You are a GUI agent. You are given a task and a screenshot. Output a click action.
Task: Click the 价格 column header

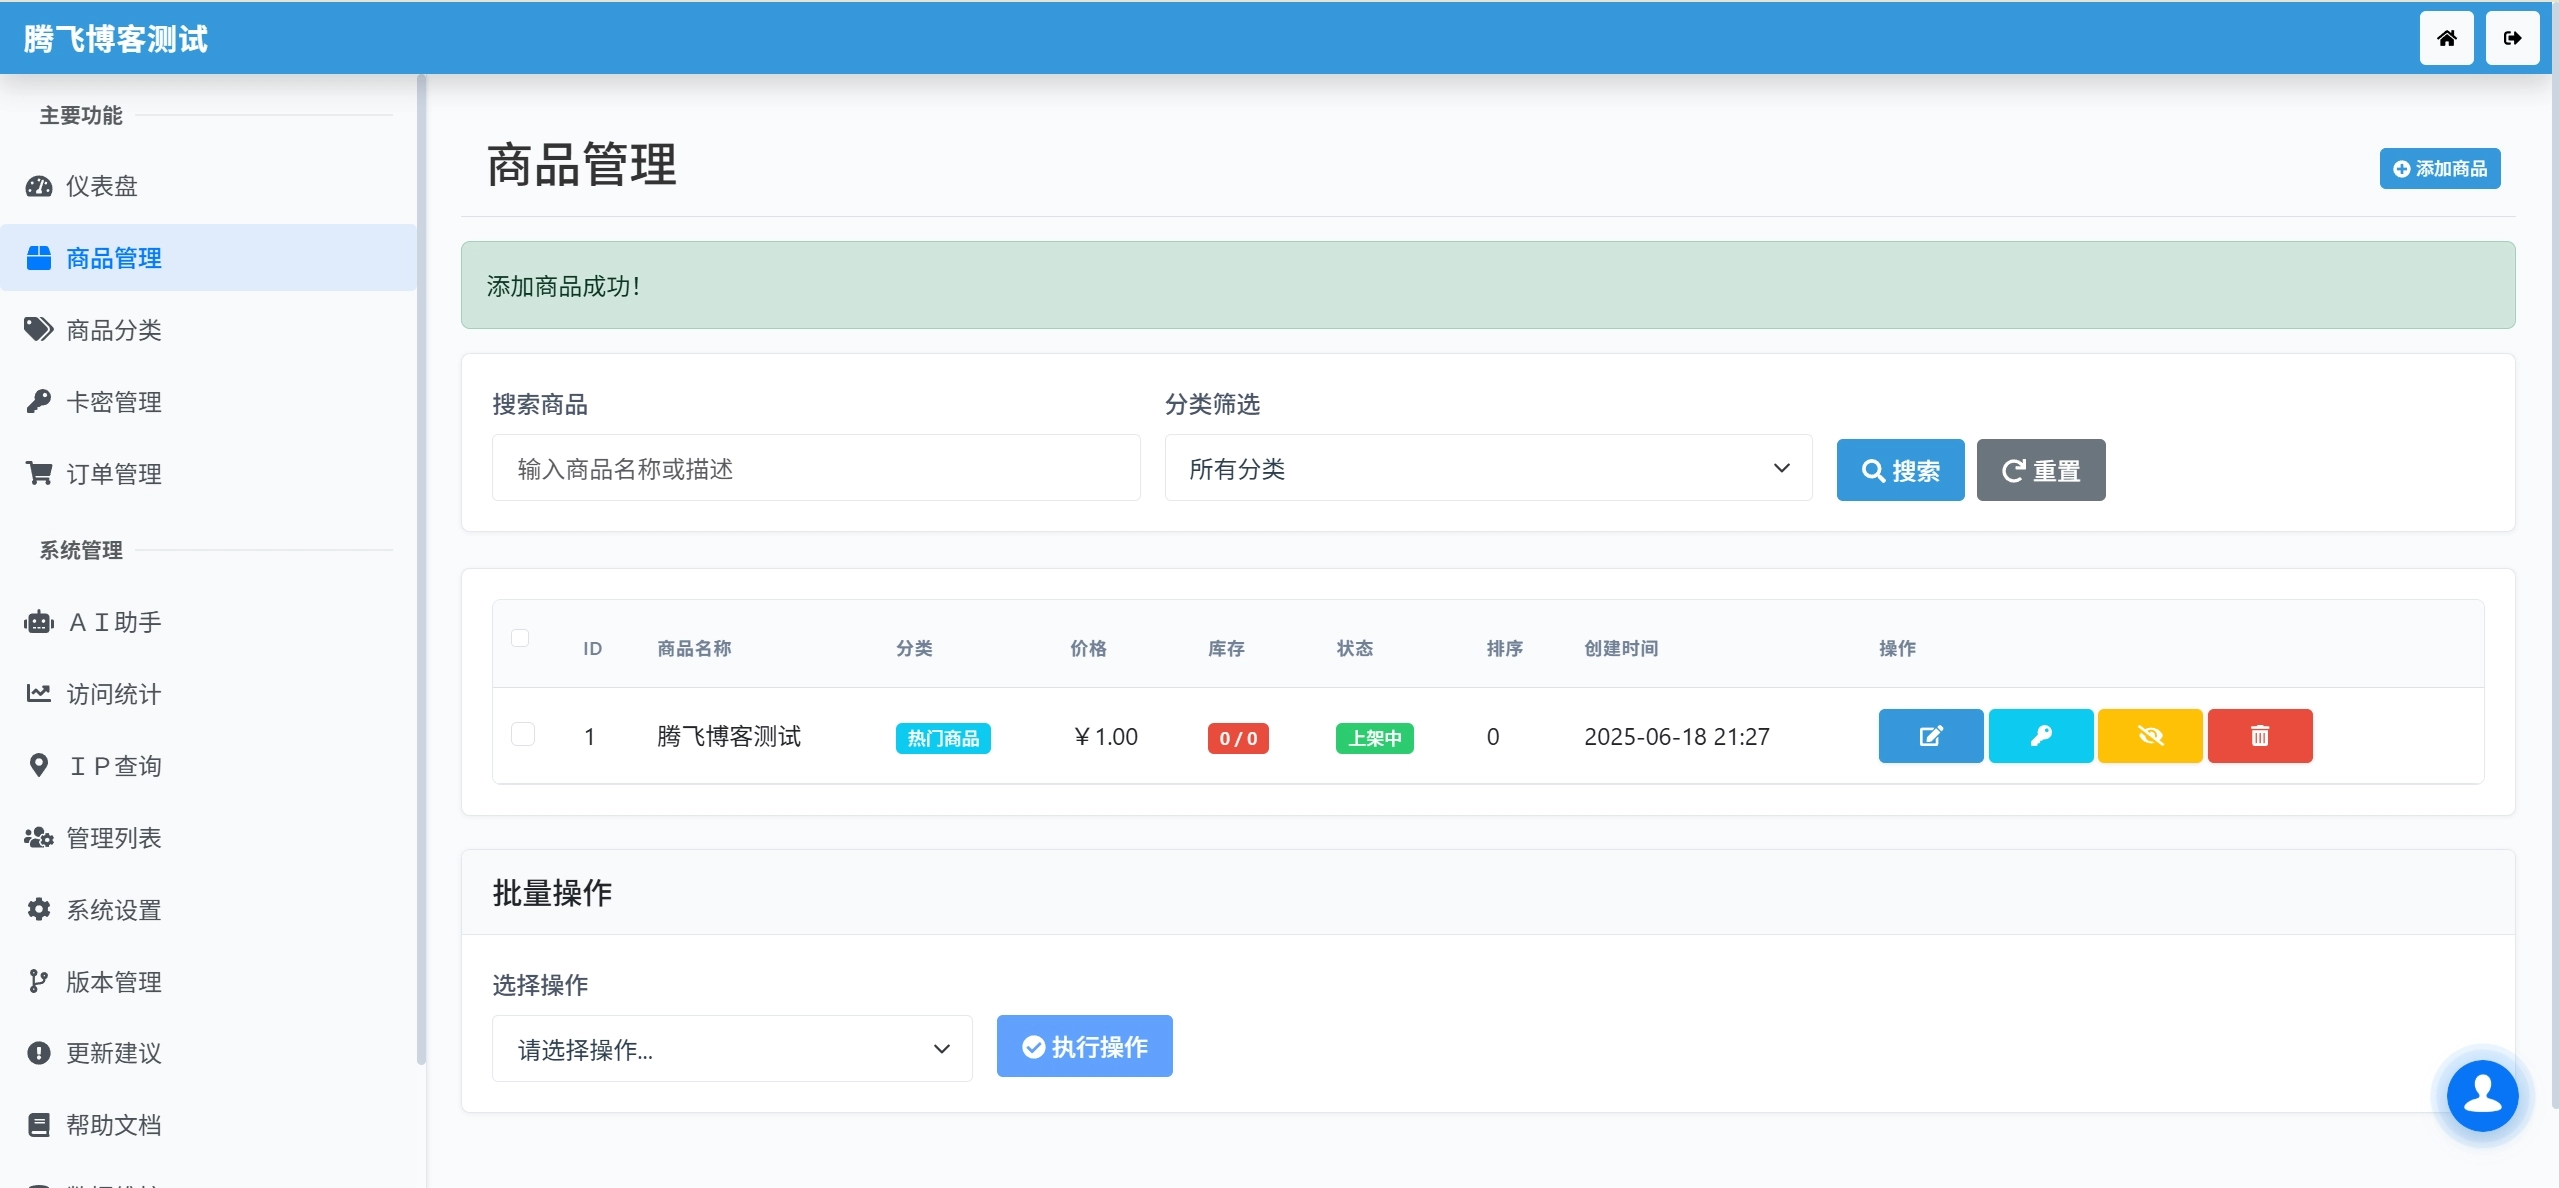pos(1088,648)
